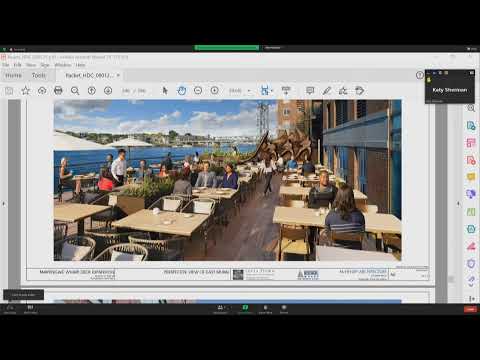Click the stamp tool icon
Image resolution: width=480 pixels, height=360 pixels.
tap(359, 91)
